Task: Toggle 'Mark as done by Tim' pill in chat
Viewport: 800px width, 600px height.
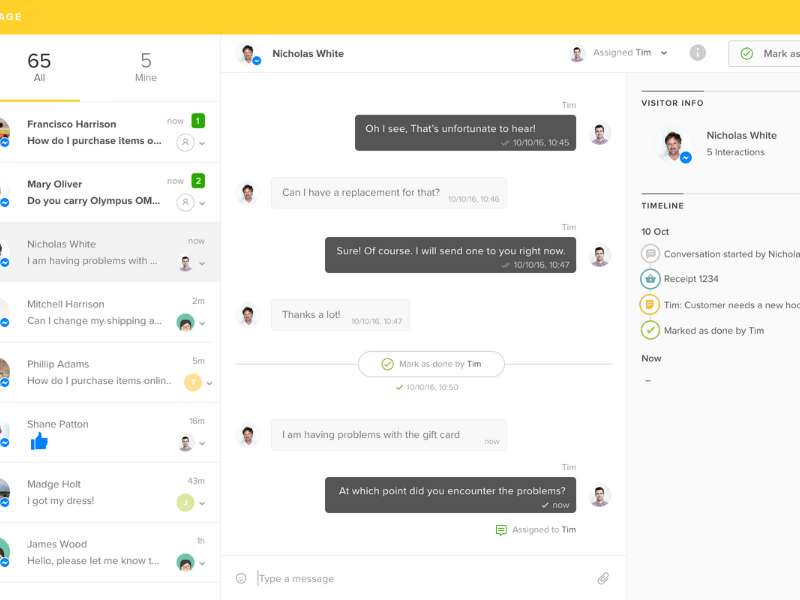Action: coord(431,364)
